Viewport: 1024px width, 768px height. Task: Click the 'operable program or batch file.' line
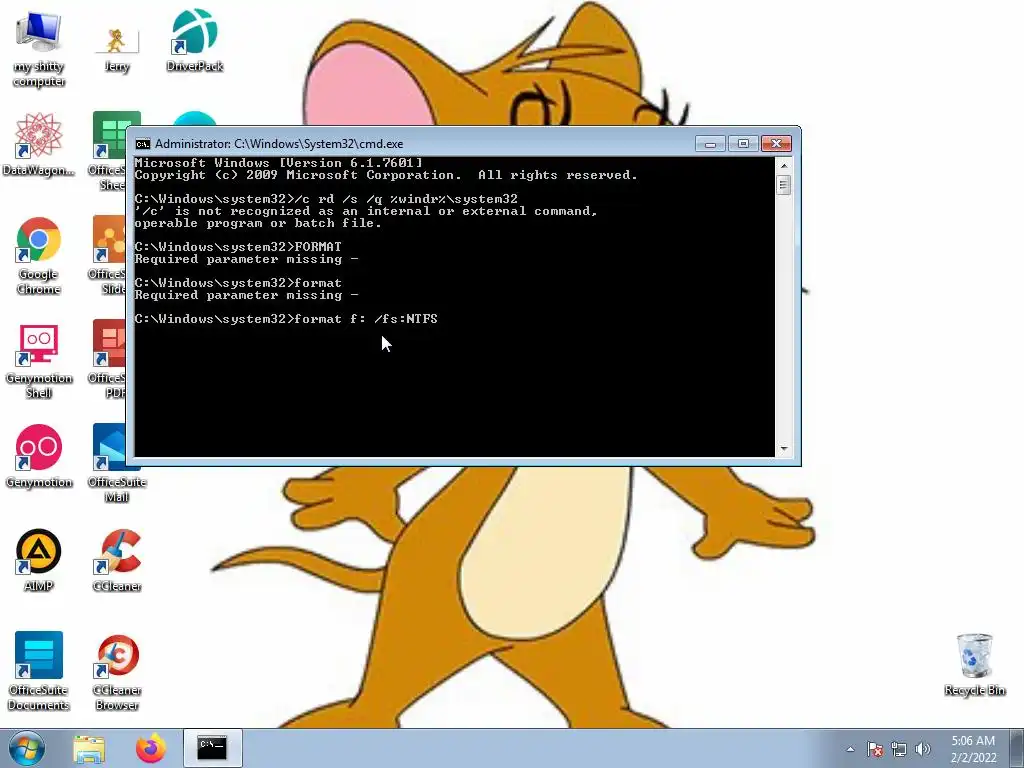[258, 223]
